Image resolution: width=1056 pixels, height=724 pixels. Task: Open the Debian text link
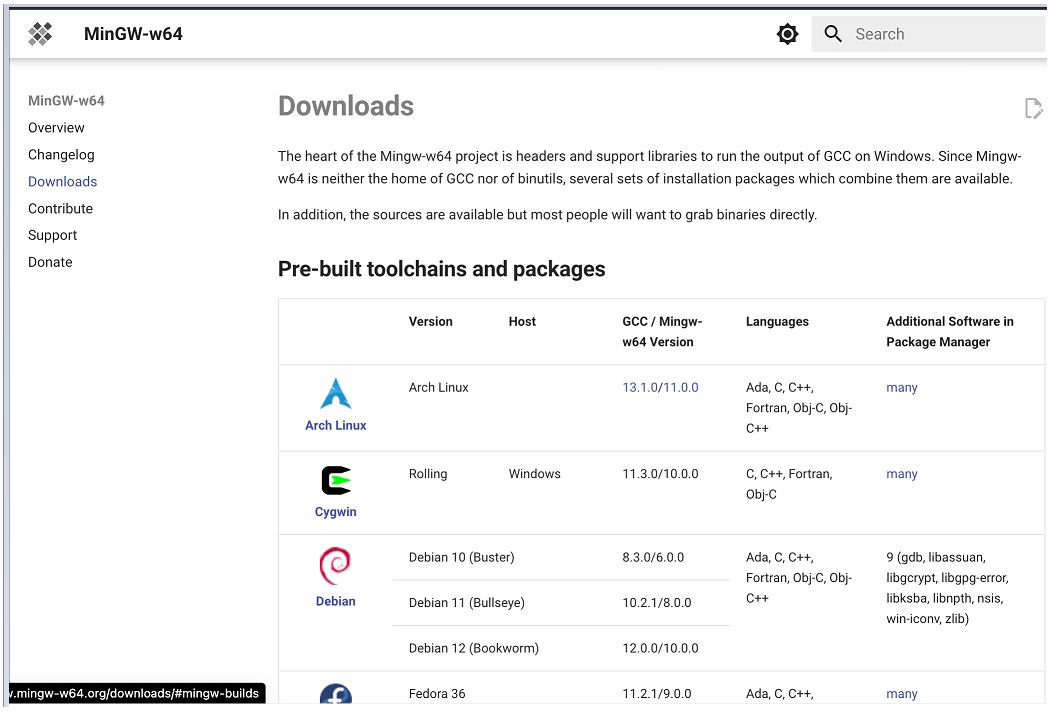coord(335,601)
